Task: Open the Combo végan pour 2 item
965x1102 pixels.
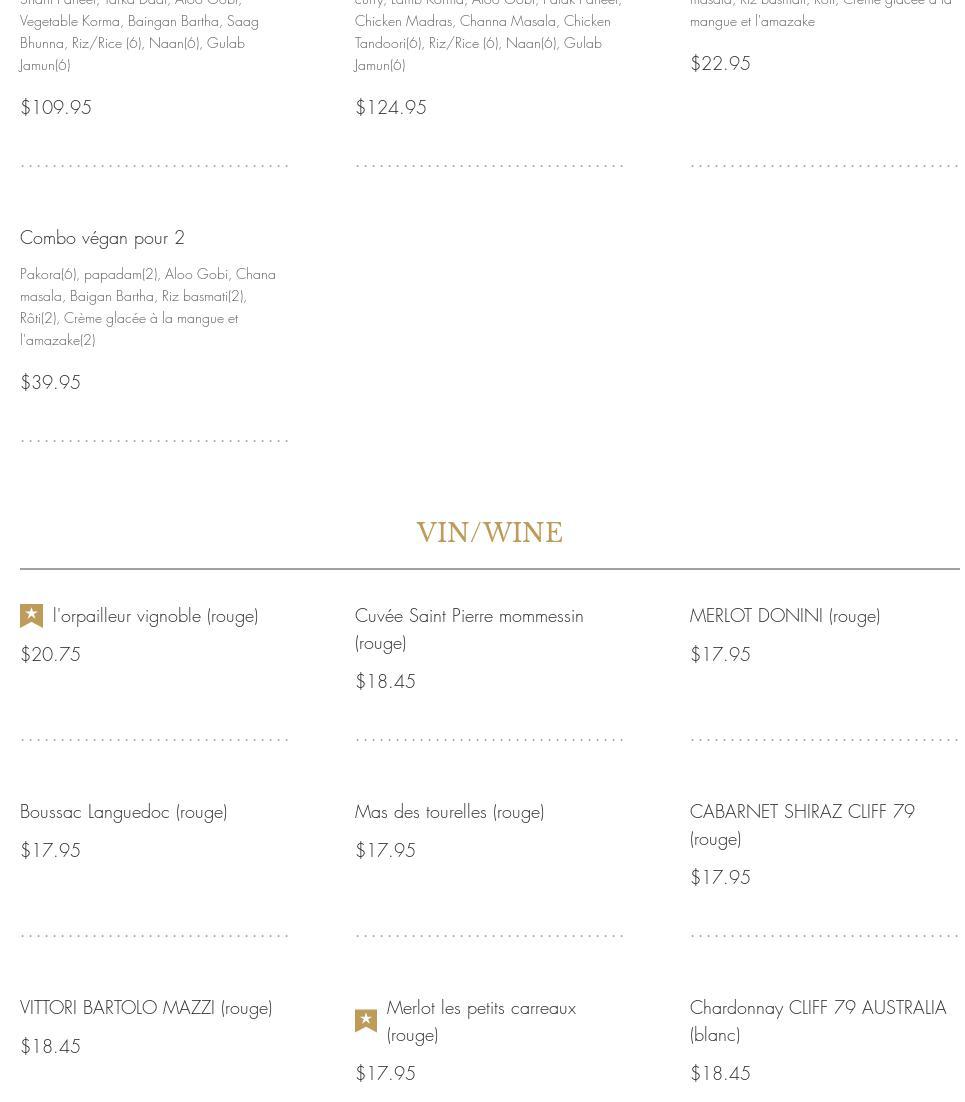Action: coord(102,238)
